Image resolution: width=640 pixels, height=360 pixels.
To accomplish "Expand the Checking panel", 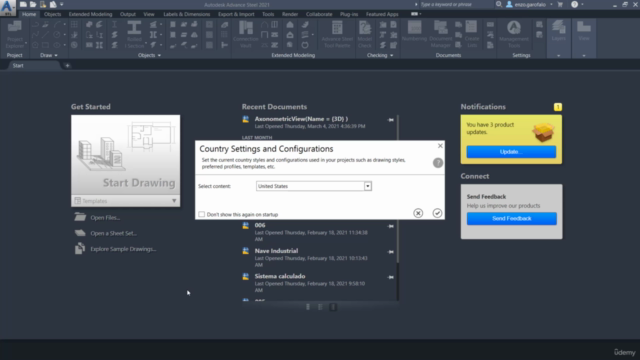I will click(x=380, y=55).
